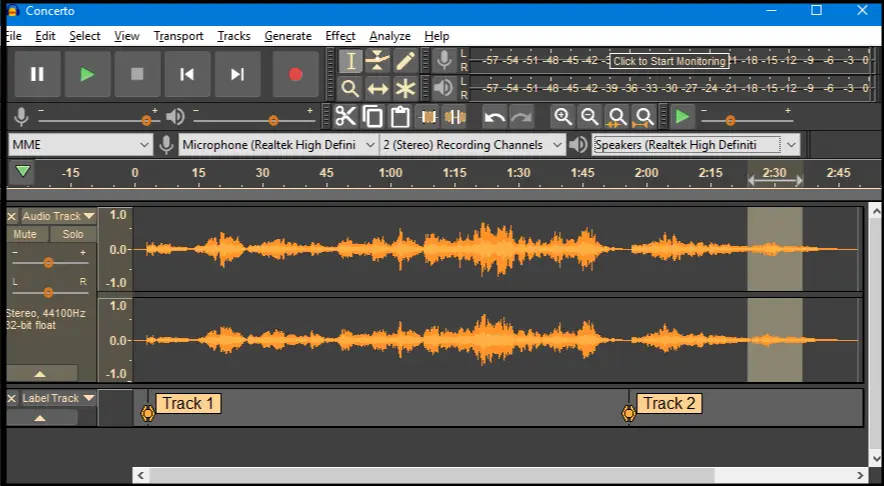Open the Generate menu
The width and height of the screenshot is (884, 486).
click(x=288, y=36)
